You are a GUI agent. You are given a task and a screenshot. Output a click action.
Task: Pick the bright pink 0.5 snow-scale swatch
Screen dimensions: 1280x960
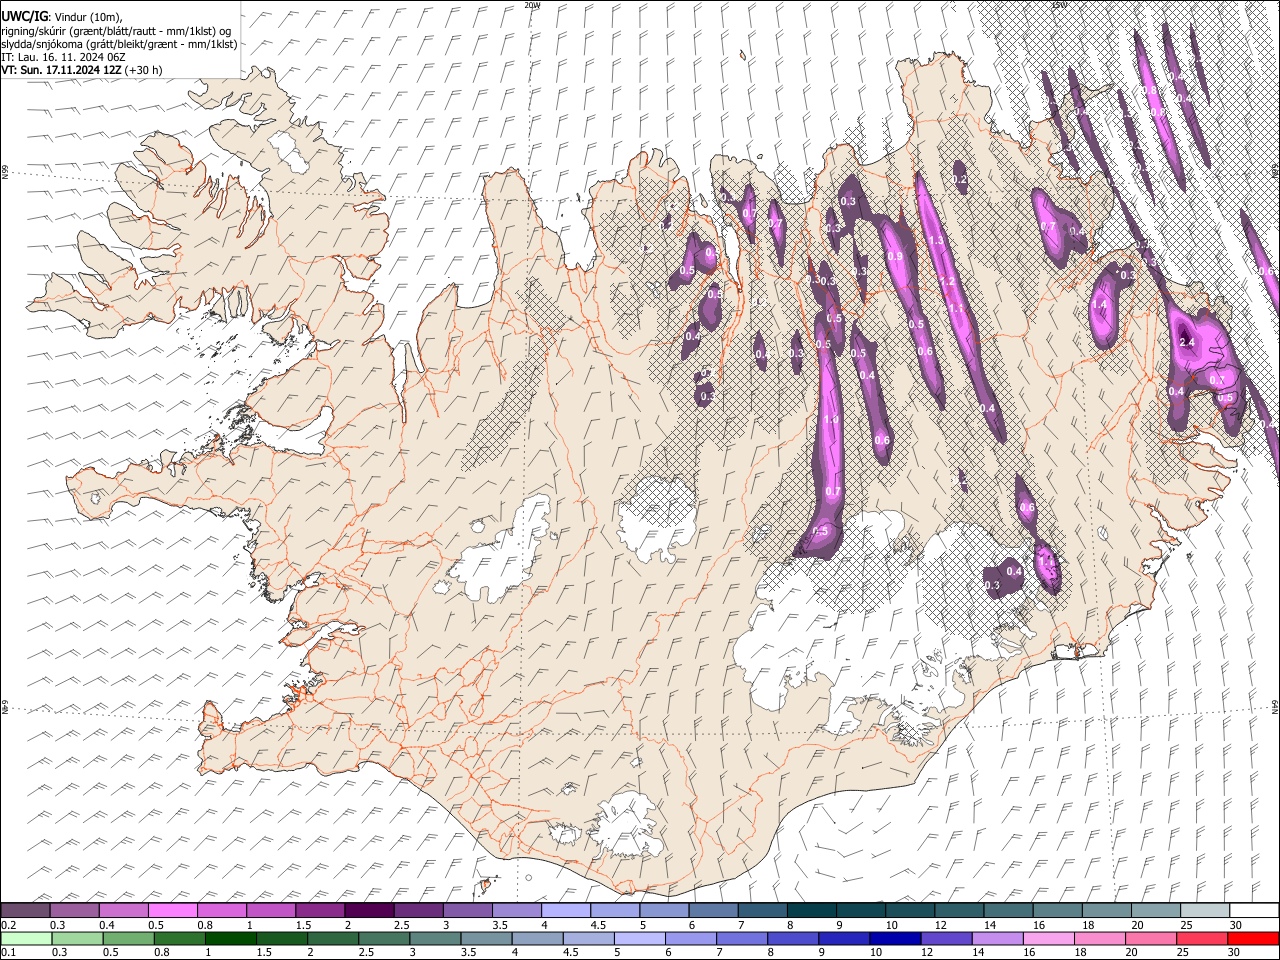(x=172, y=911)
